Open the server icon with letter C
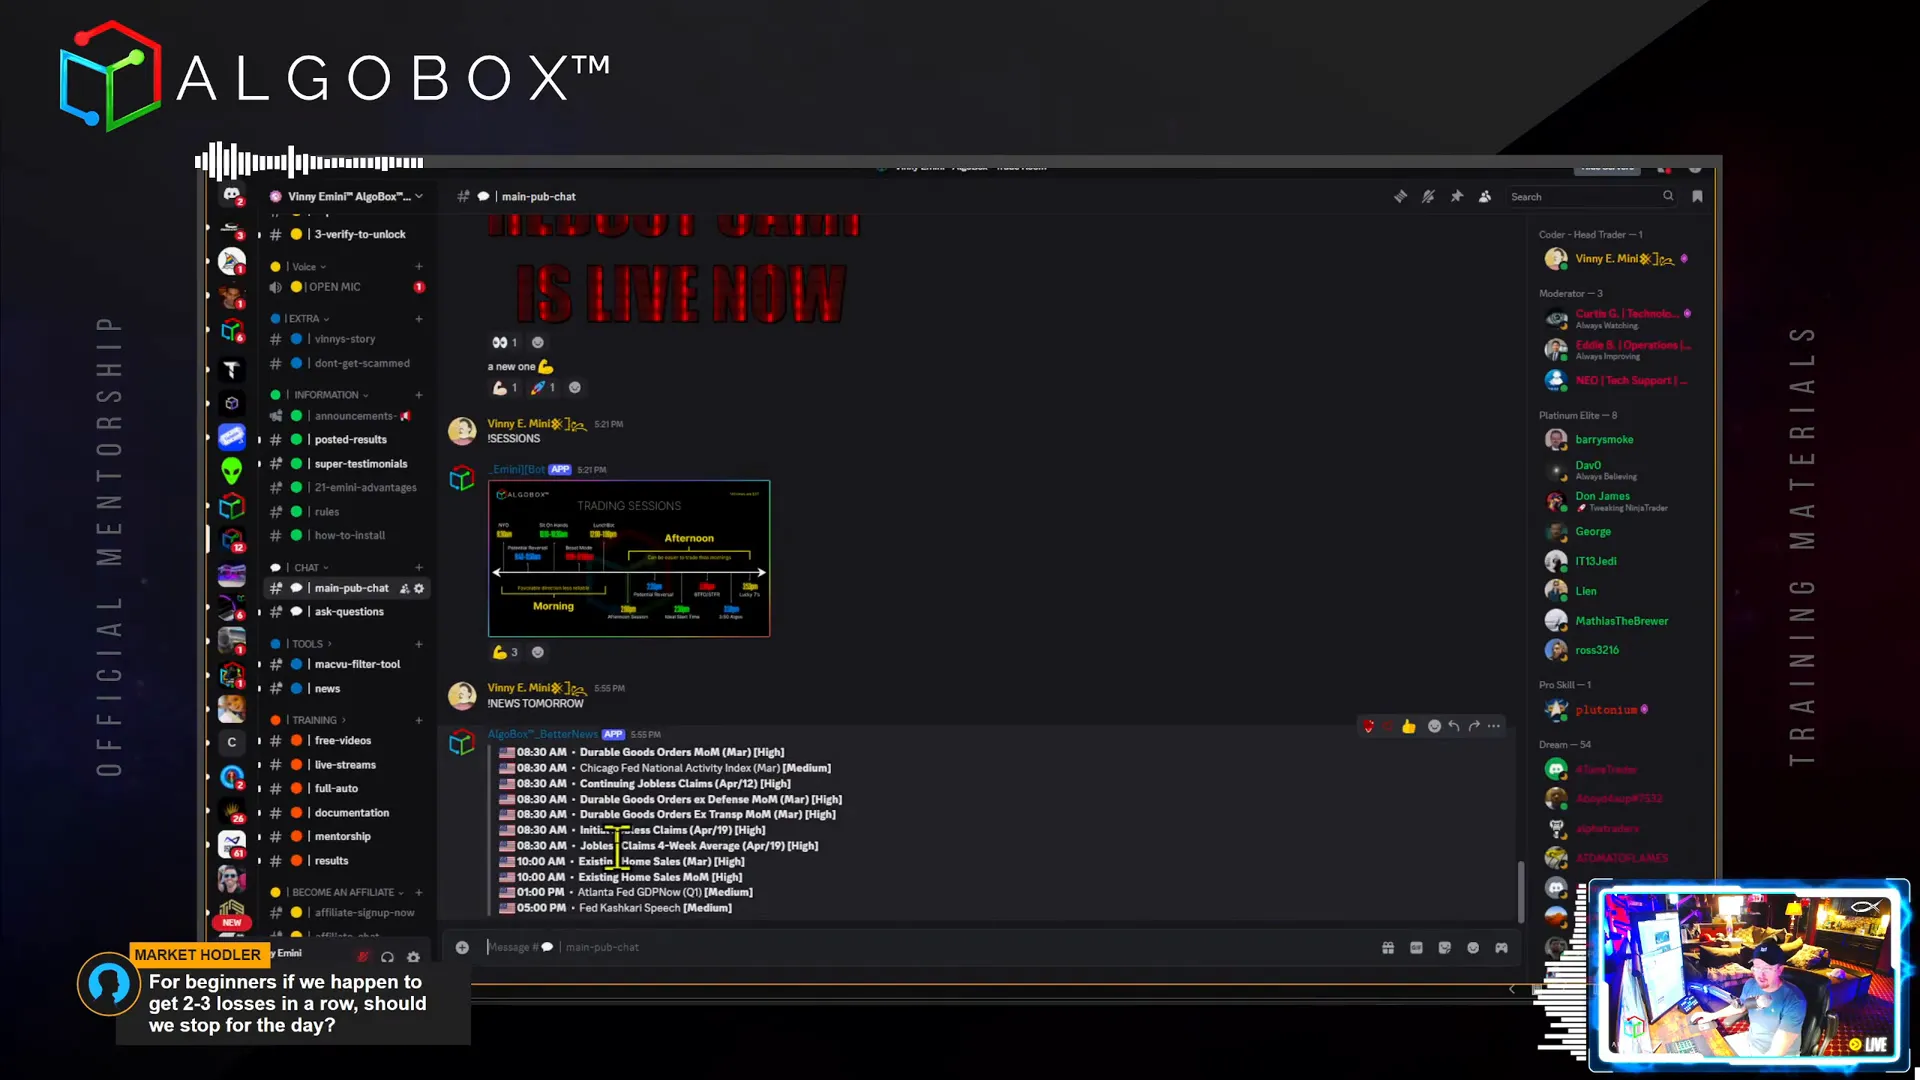Screen dimensions: 1920x1080 (232, 742)
